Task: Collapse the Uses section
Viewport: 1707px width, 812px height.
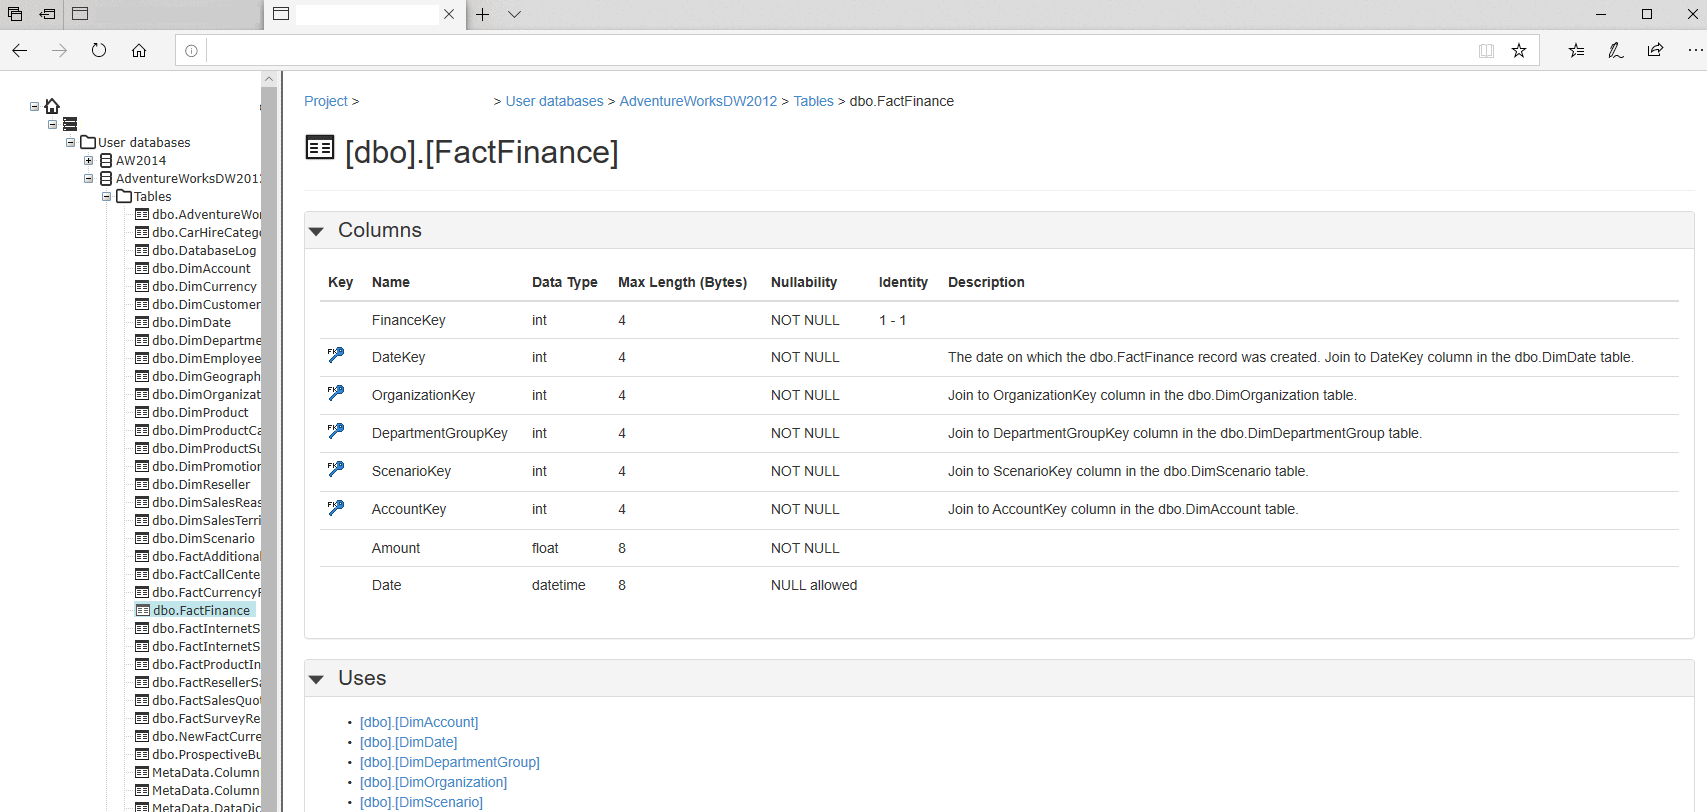Action: pyautogui.click(x=317, y=679)
